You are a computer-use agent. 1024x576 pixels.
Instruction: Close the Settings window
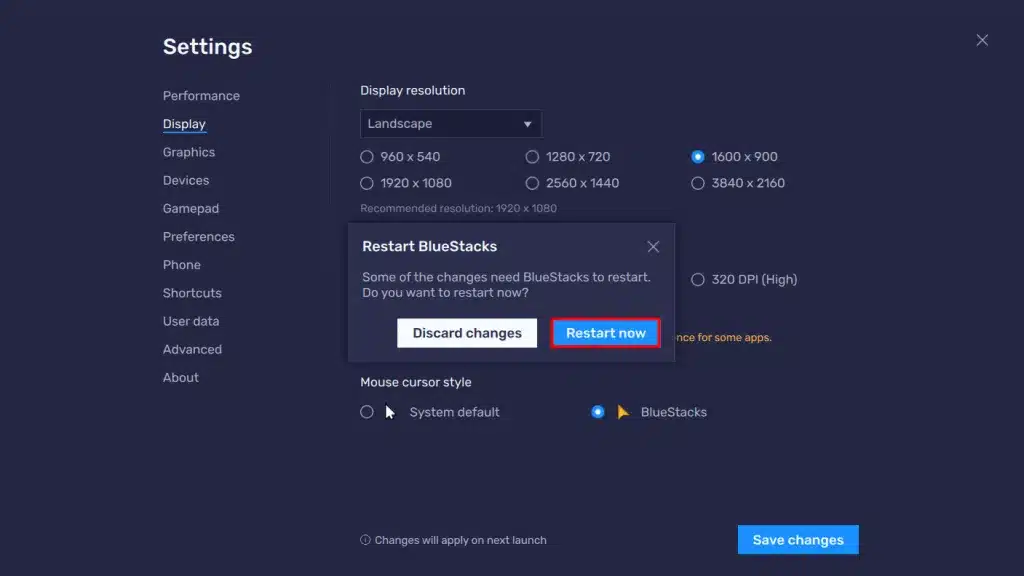(x=982, y=40)
